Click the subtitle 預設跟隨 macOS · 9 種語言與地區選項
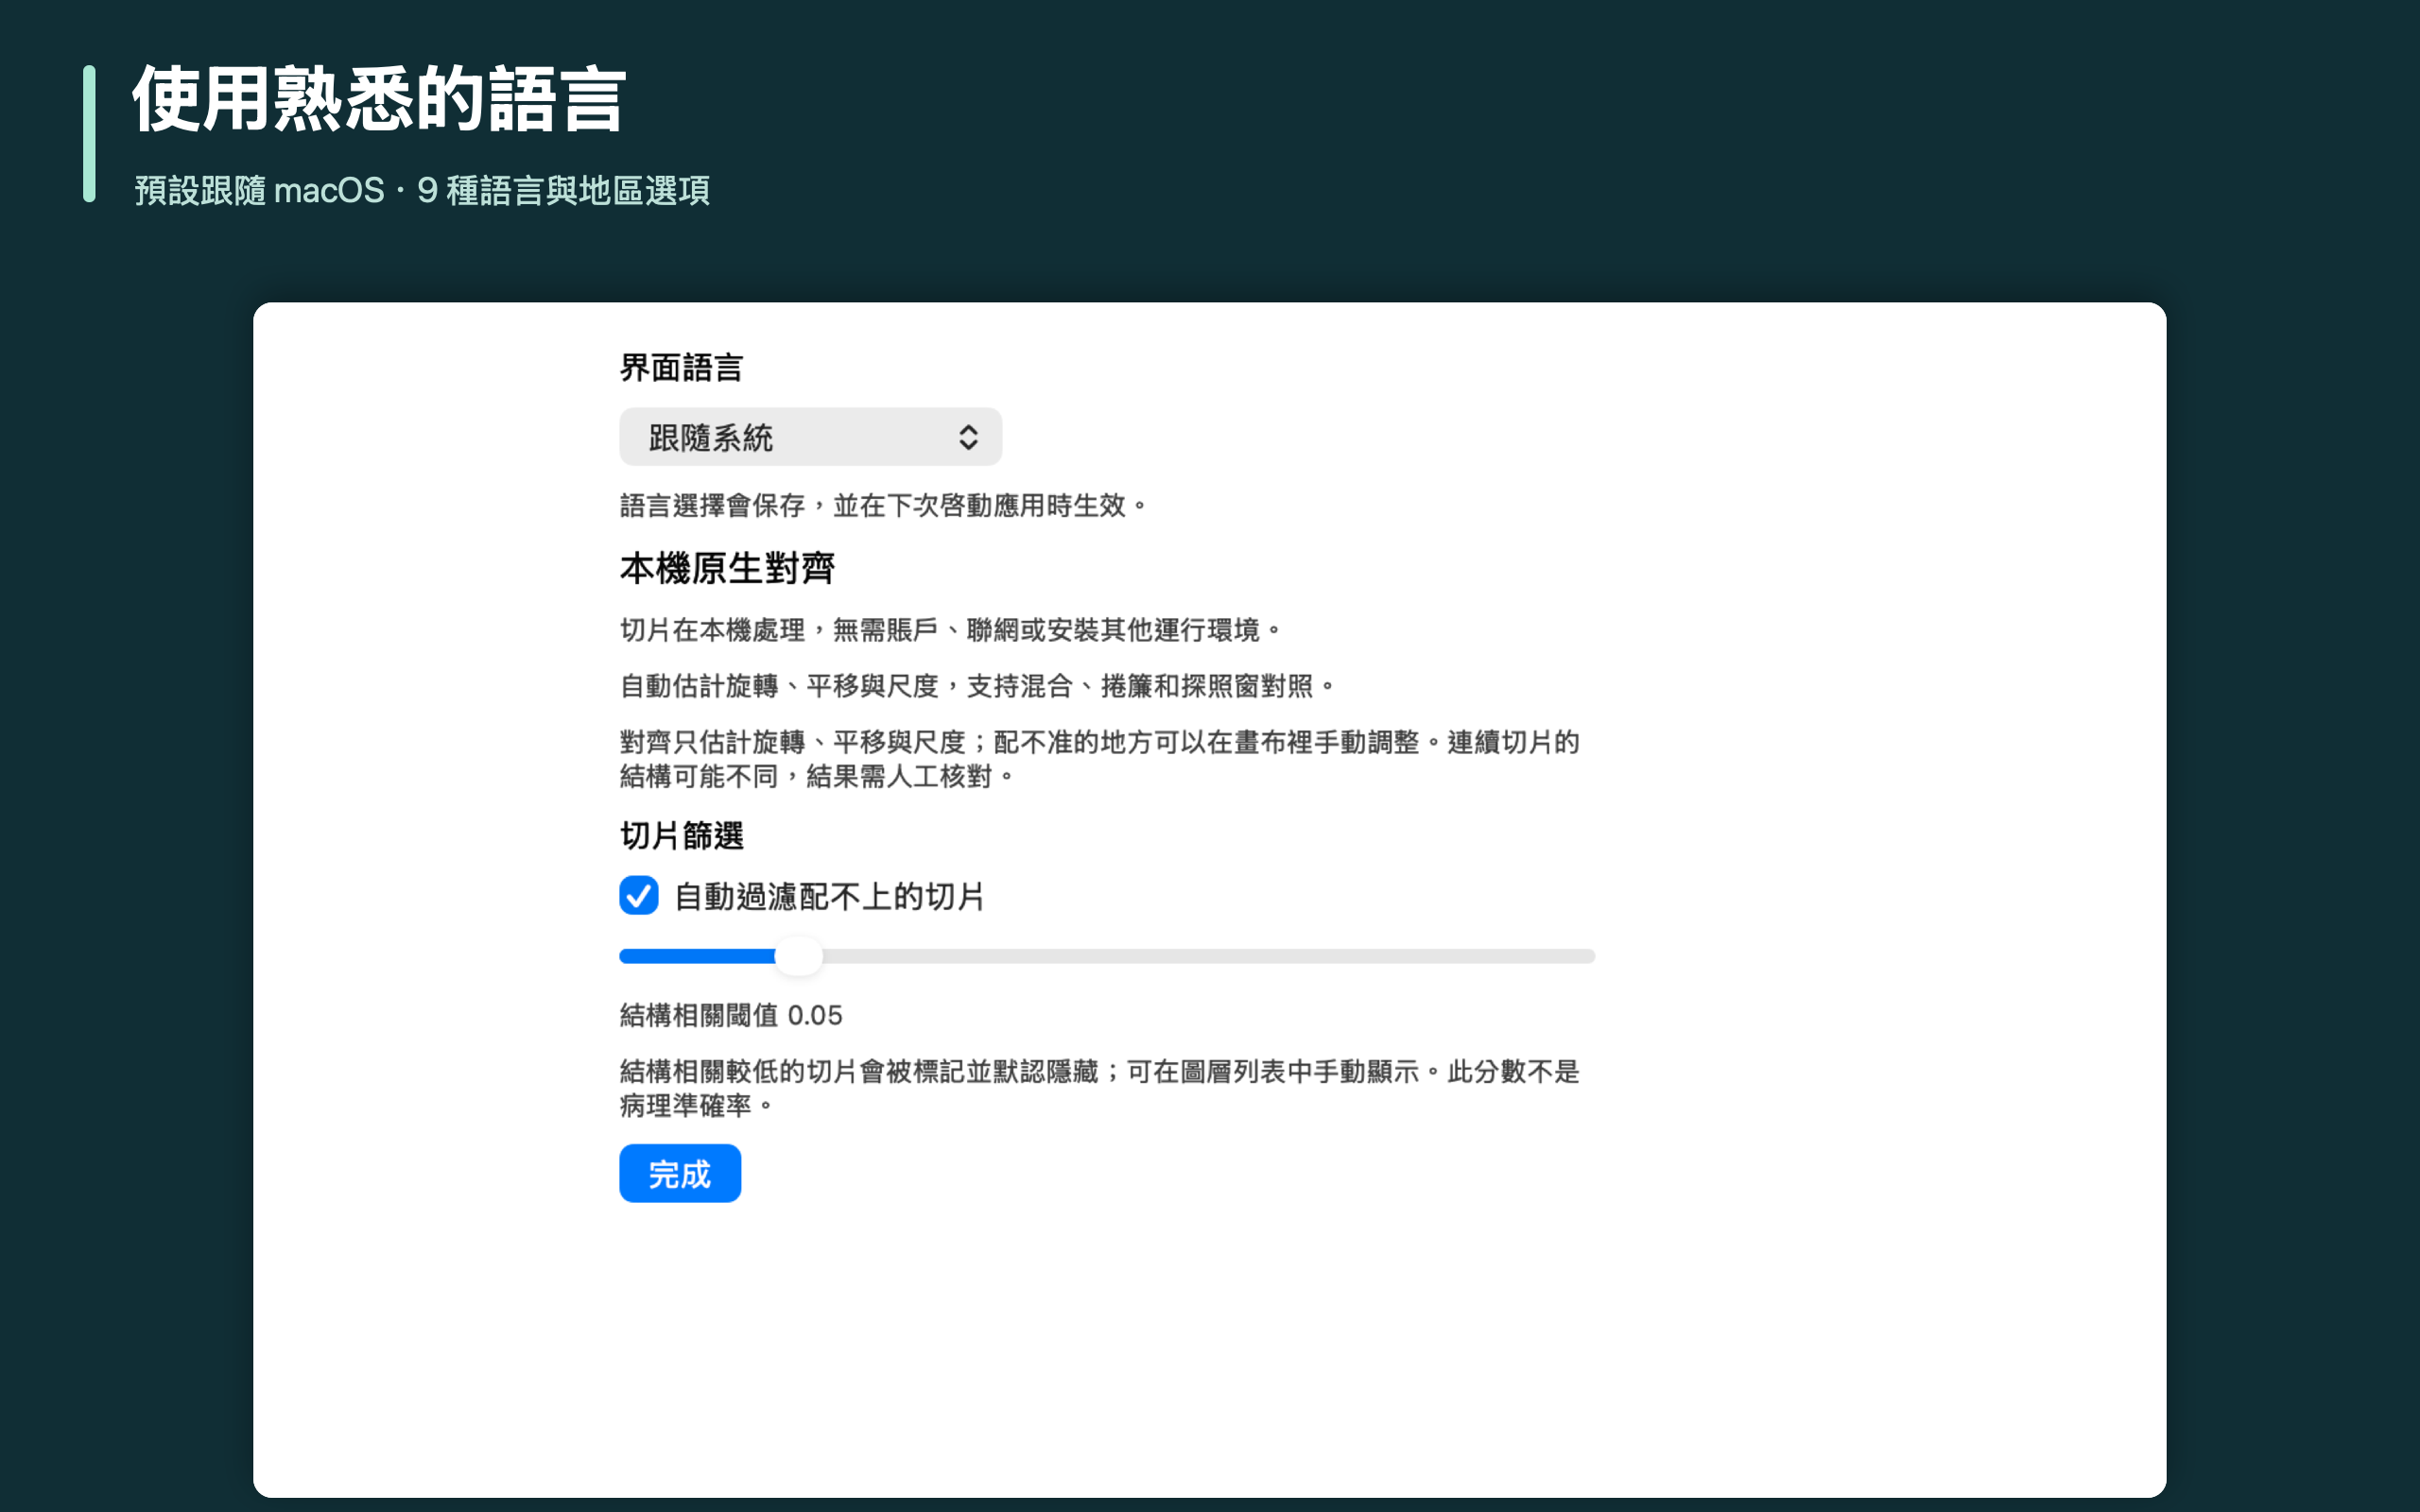2420x1512 pixels. 422,190
